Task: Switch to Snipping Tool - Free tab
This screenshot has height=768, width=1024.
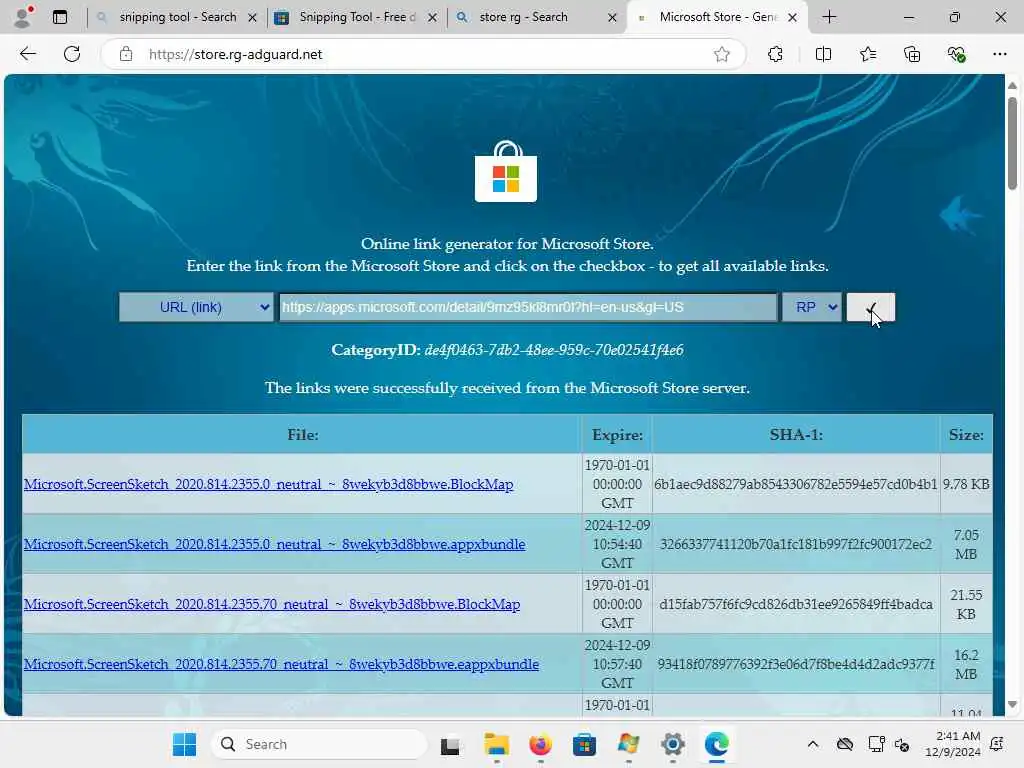Action: click(x=357, y=17)
